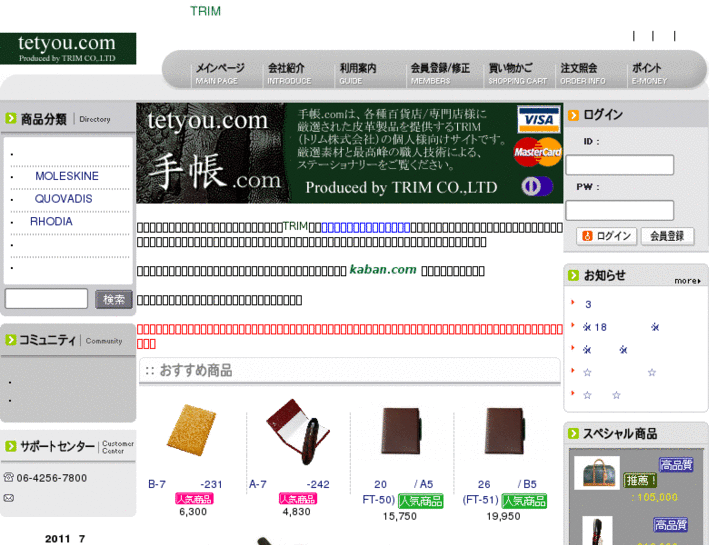Click the 105,000 price in special products
The width and height of the screenshot is (727, 545).
point(657,497)
